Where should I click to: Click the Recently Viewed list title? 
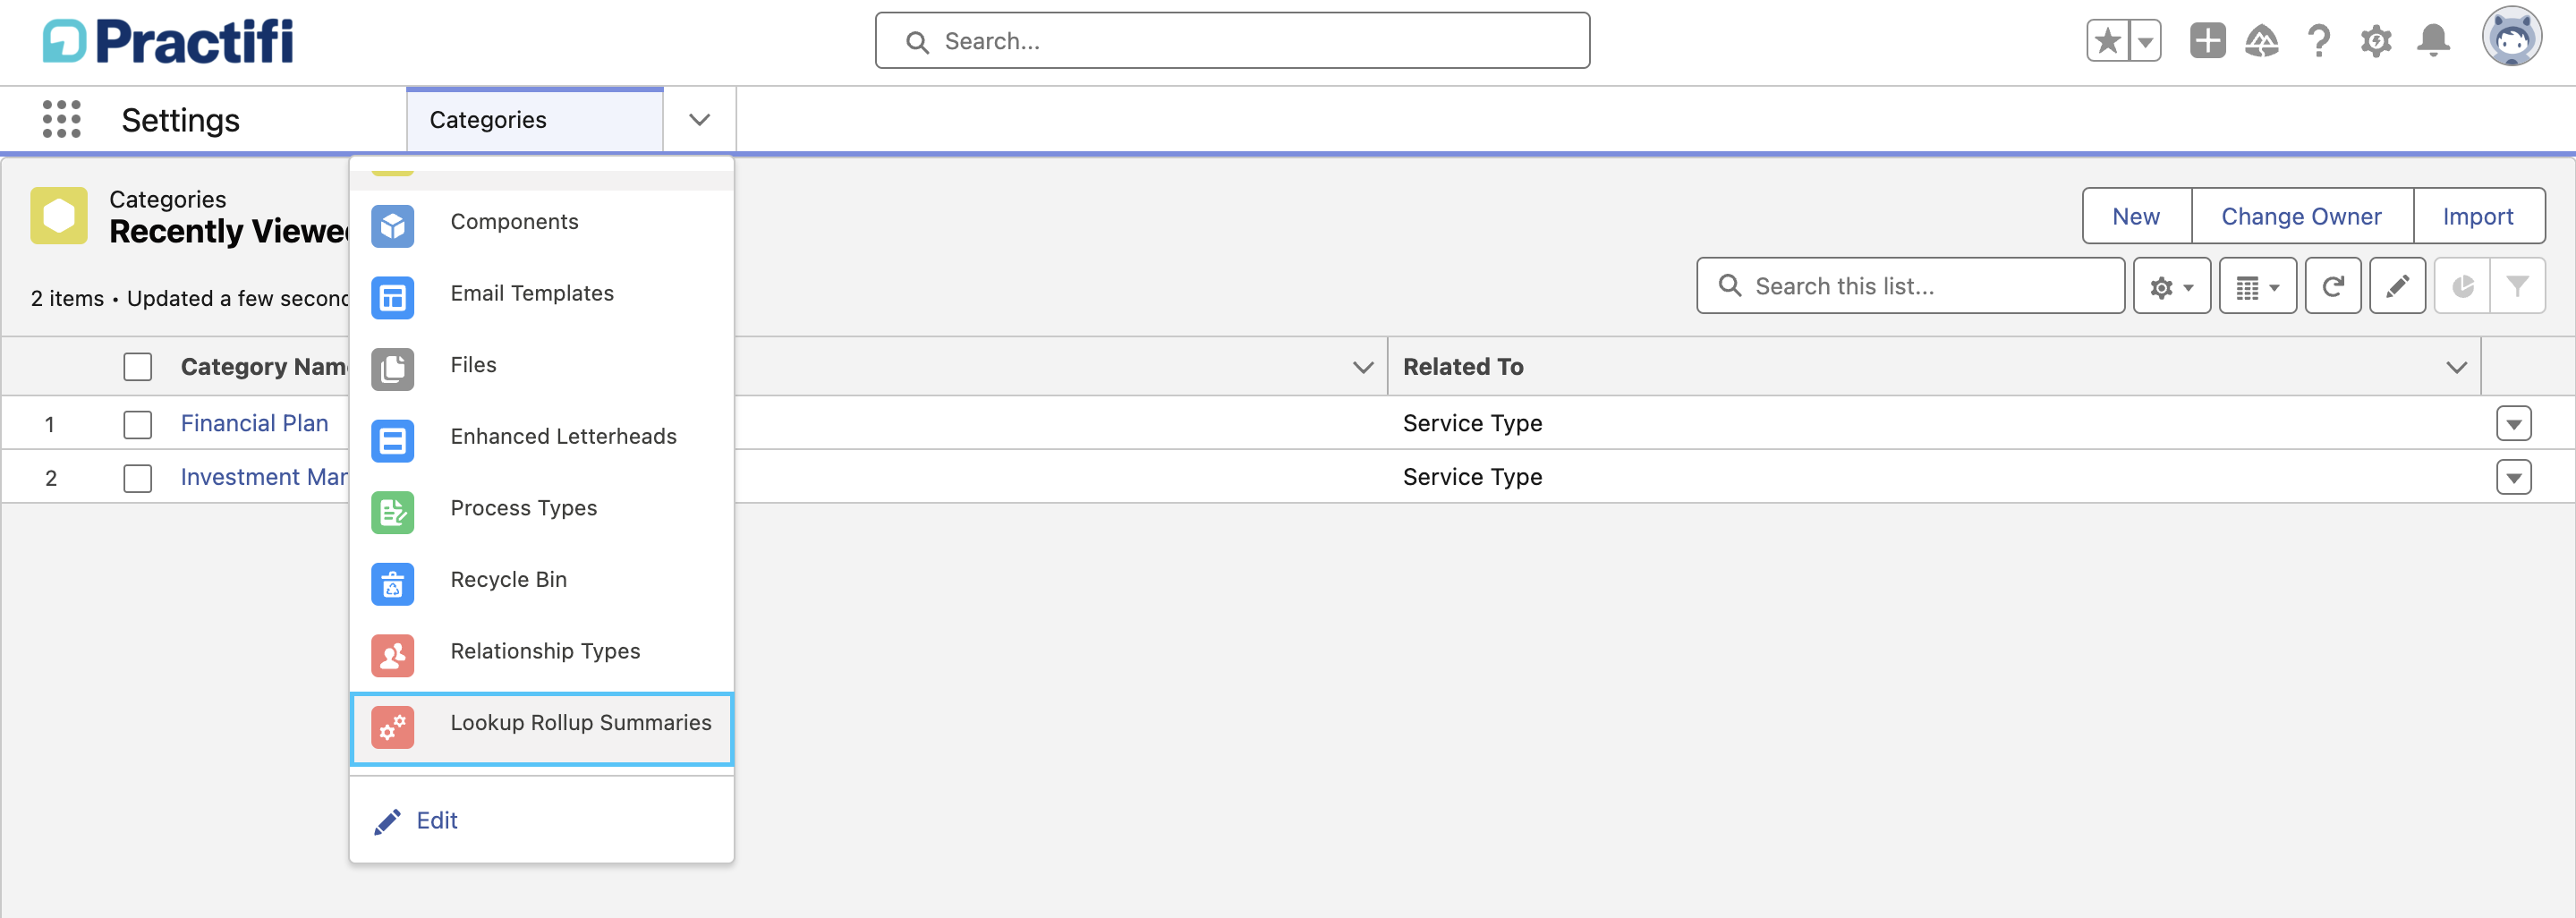[229, 232]
